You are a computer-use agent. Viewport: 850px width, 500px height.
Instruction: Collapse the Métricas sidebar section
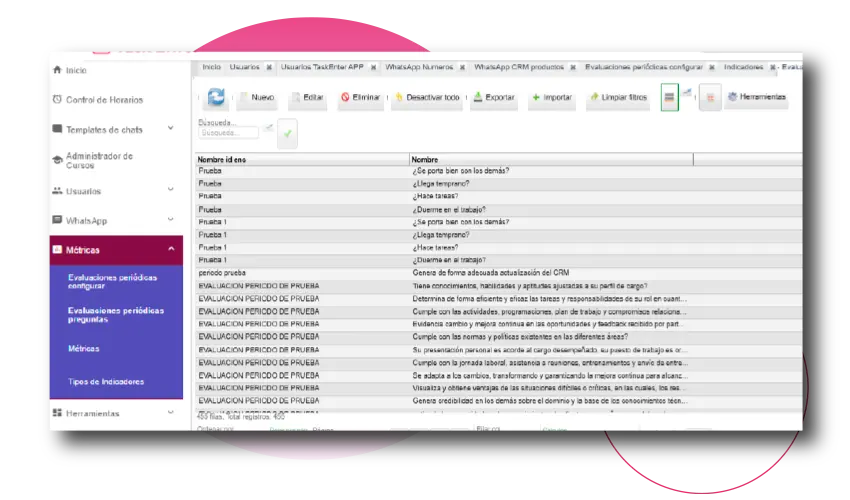172,250
